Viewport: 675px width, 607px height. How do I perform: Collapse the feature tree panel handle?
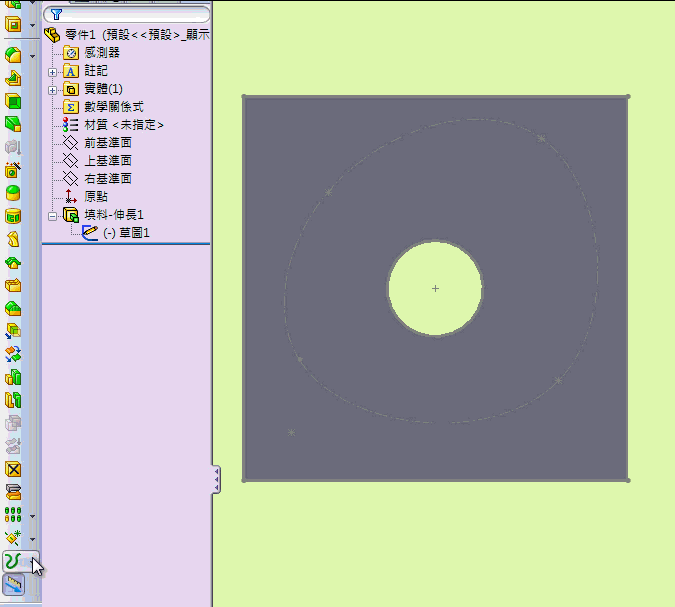(x=217, y=479)
